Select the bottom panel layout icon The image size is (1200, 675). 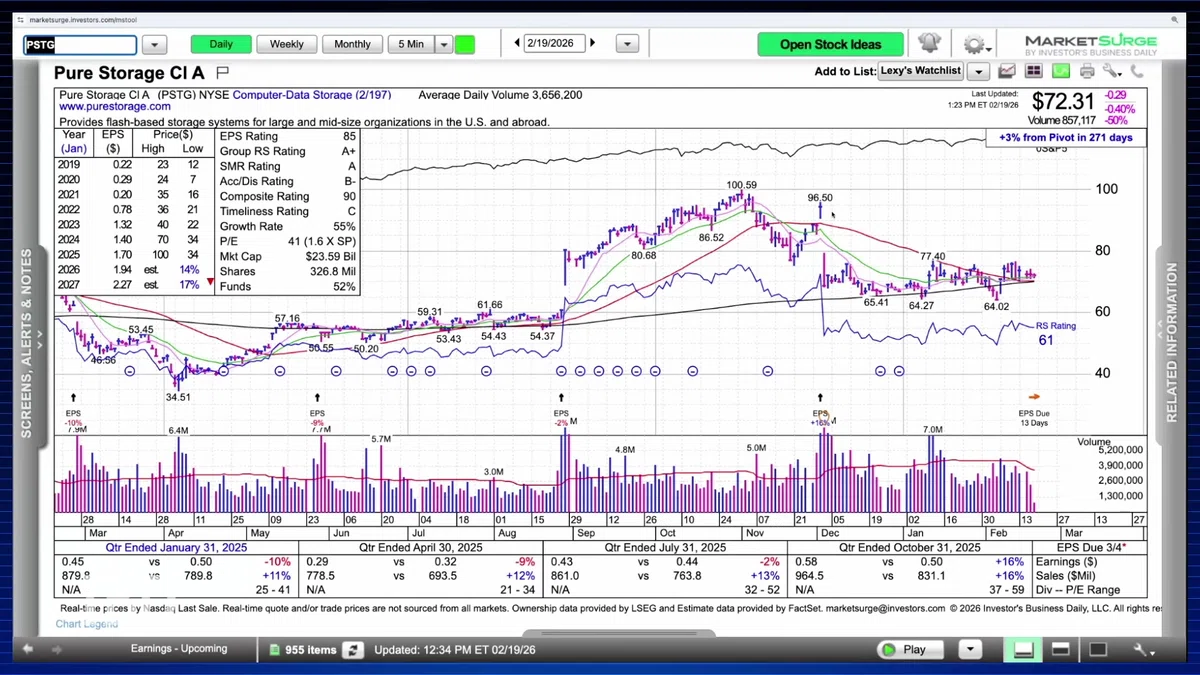pos(1023,649)
